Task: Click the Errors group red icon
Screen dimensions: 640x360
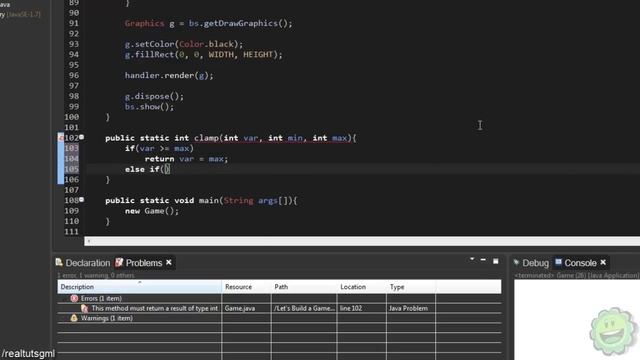Action: click(74, 298)
